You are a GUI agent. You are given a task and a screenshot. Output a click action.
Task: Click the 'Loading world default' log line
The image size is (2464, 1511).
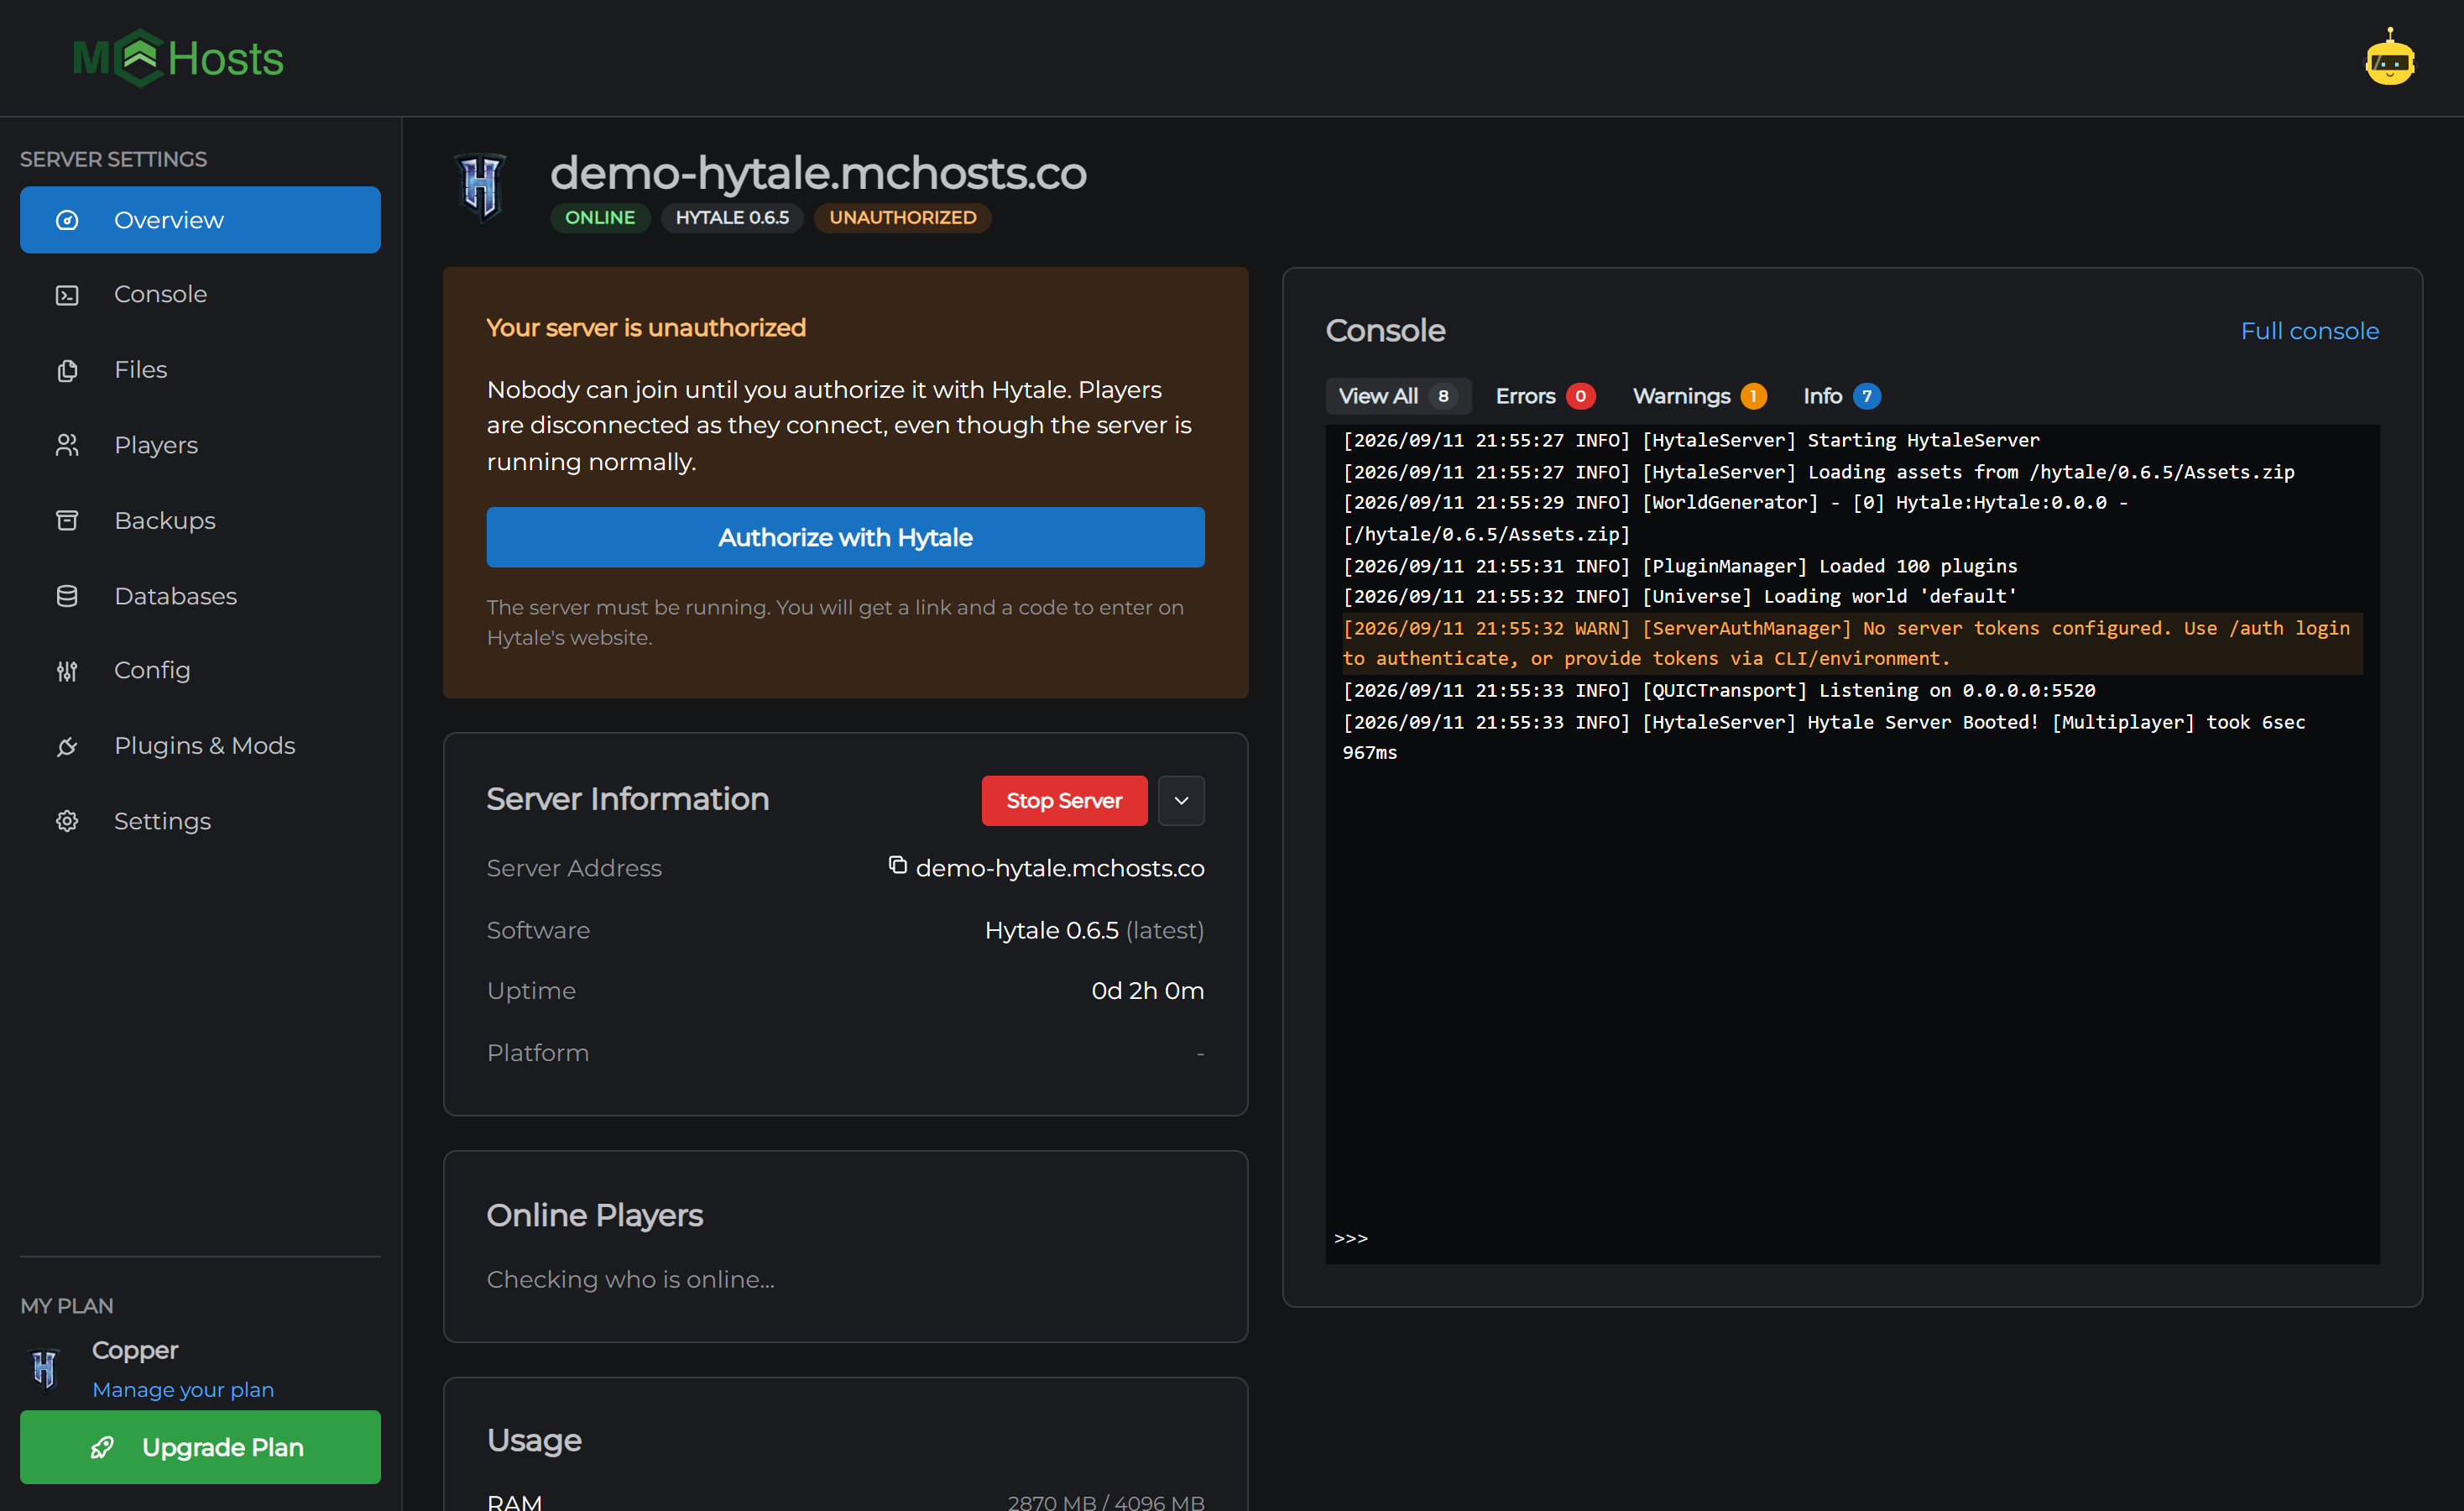[x=1680, y=596]
